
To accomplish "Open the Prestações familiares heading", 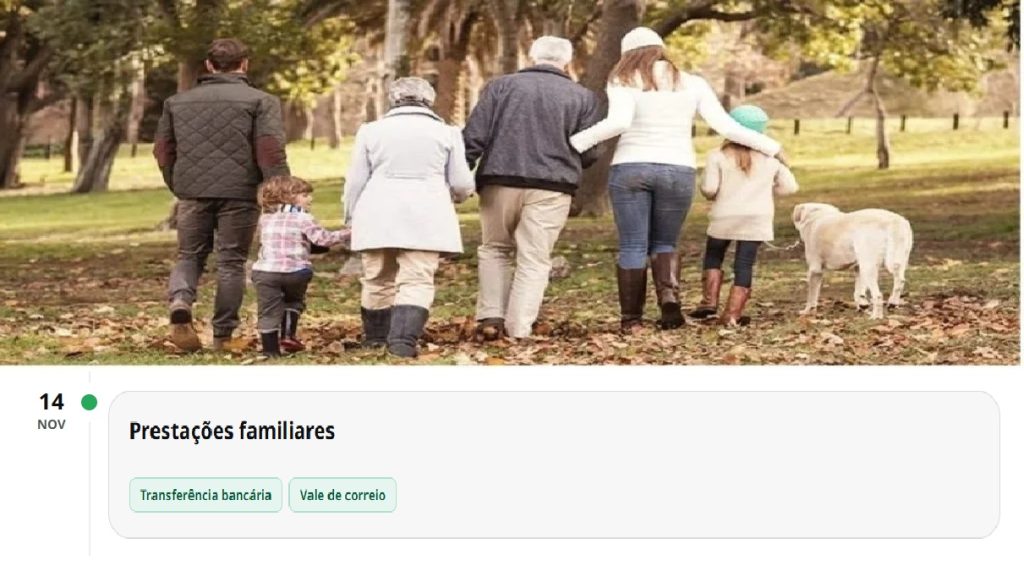I will [x=232, y=431].
